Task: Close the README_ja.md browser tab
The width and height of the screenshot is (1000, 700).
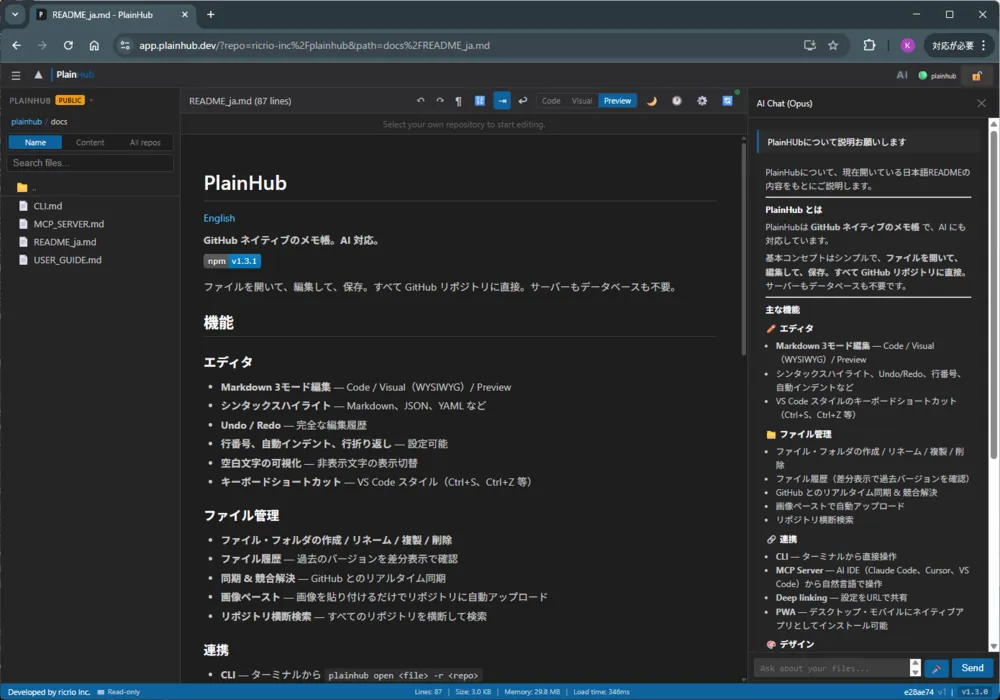Action: (x=184, y=14)
